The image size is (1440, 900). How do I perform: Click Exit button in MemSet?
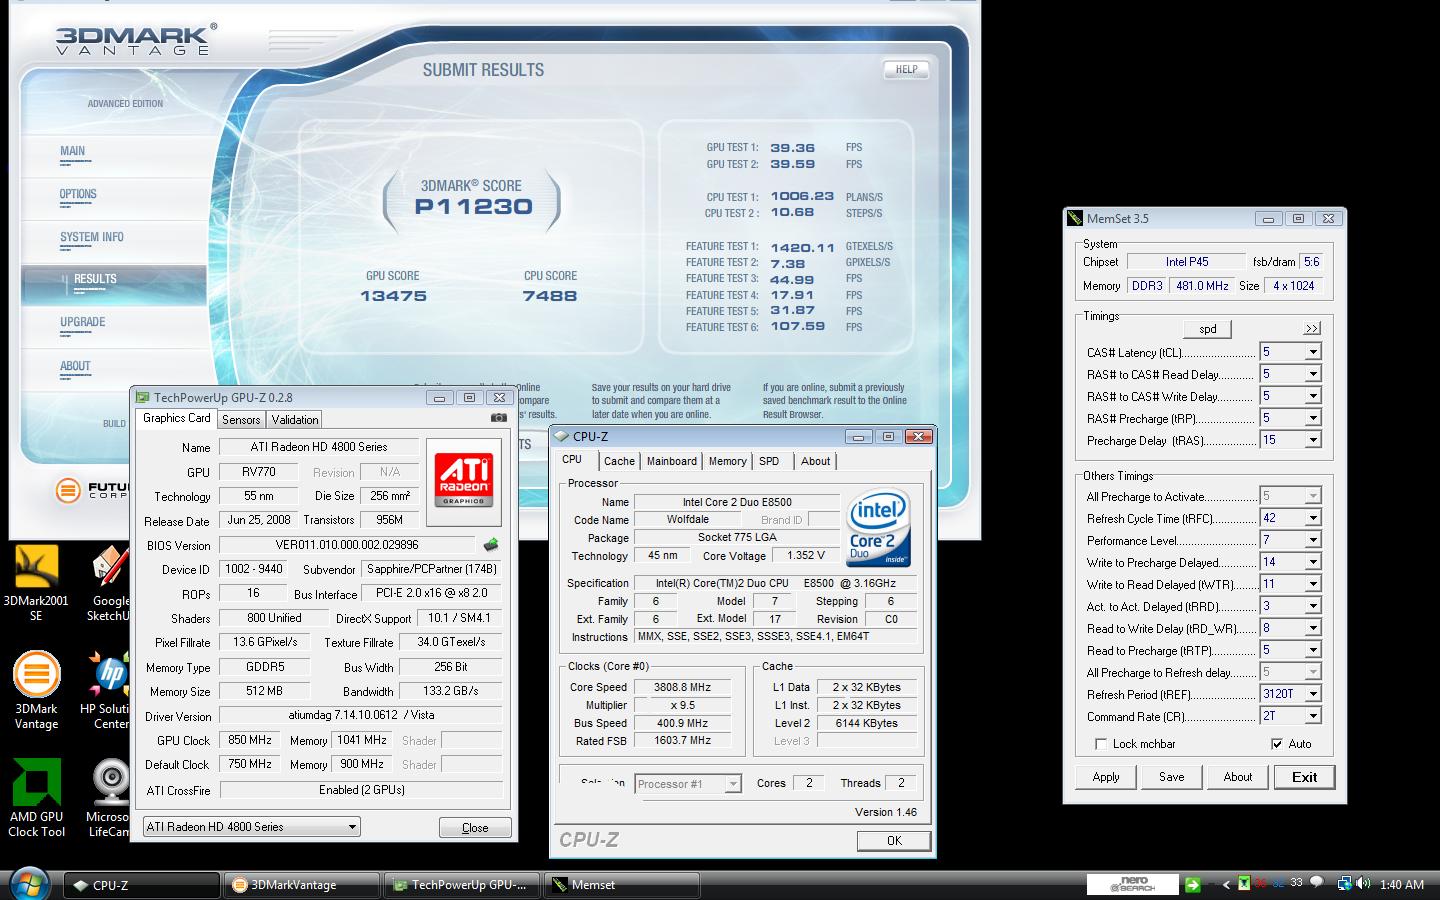(x=1304, y=777)
